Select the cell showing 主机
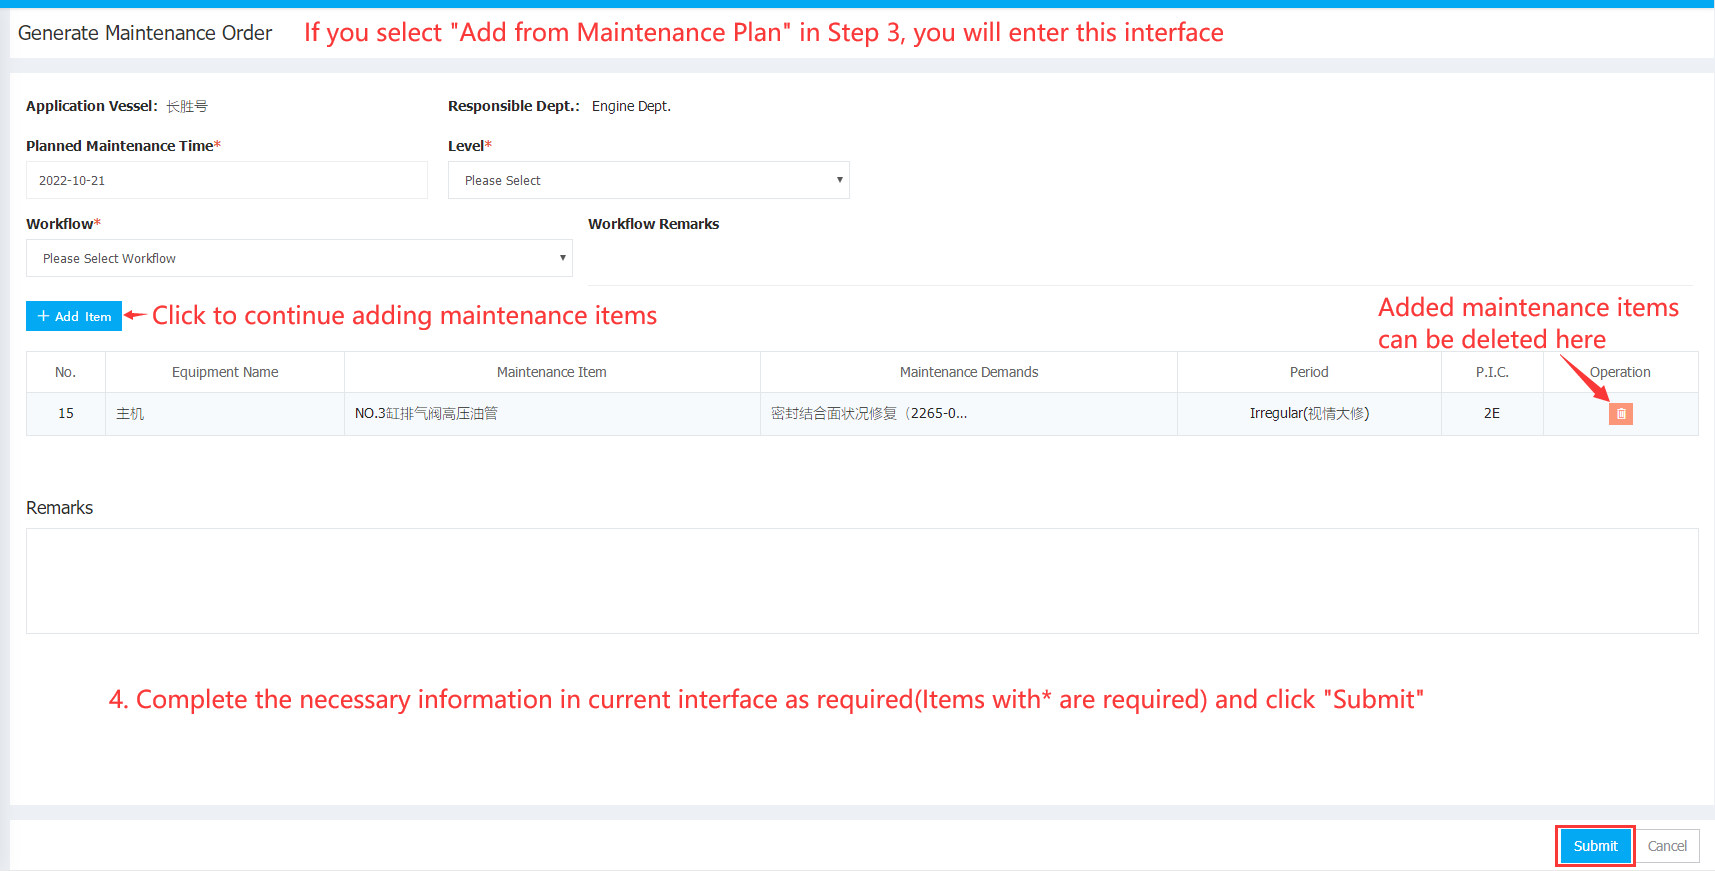Viewport: 1715px width, 871px height. 225,414
